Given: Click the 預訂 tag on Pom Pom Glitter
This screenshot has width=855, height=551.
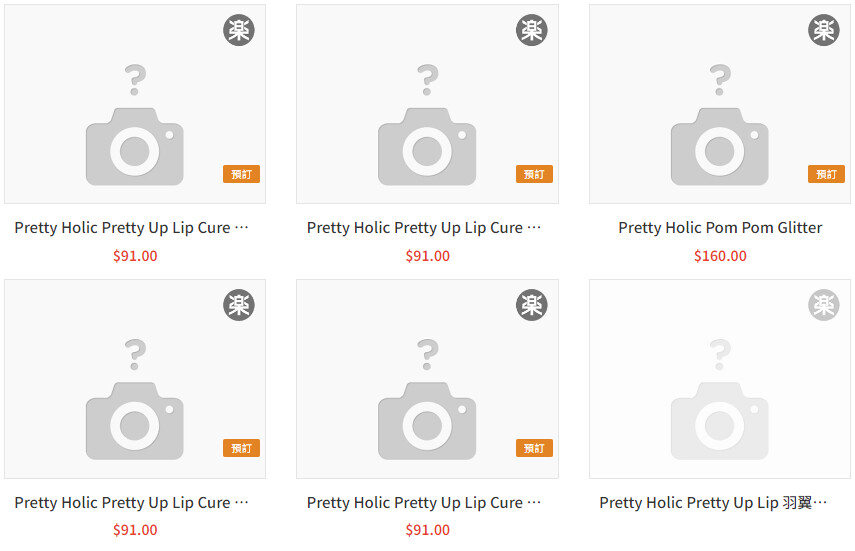Looking at the screenshot, I should tap(826, 174).
